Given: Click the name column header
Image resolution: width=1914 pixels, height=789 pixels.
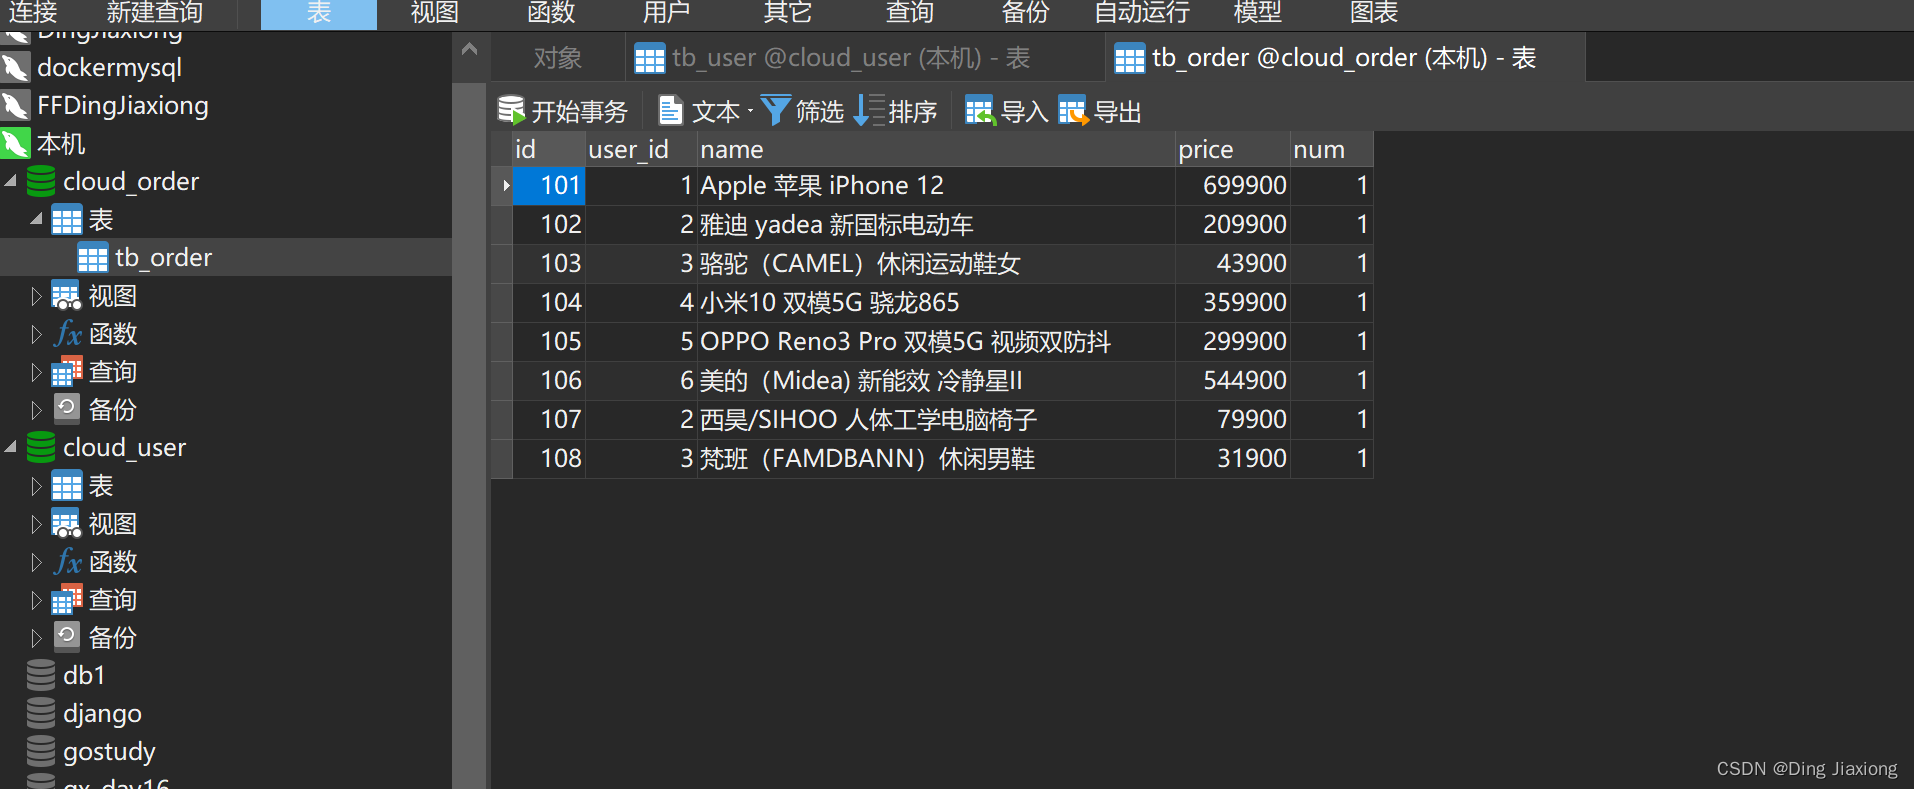Looking at the screenshot, I should pyautogui.click(x=936, y=150).
